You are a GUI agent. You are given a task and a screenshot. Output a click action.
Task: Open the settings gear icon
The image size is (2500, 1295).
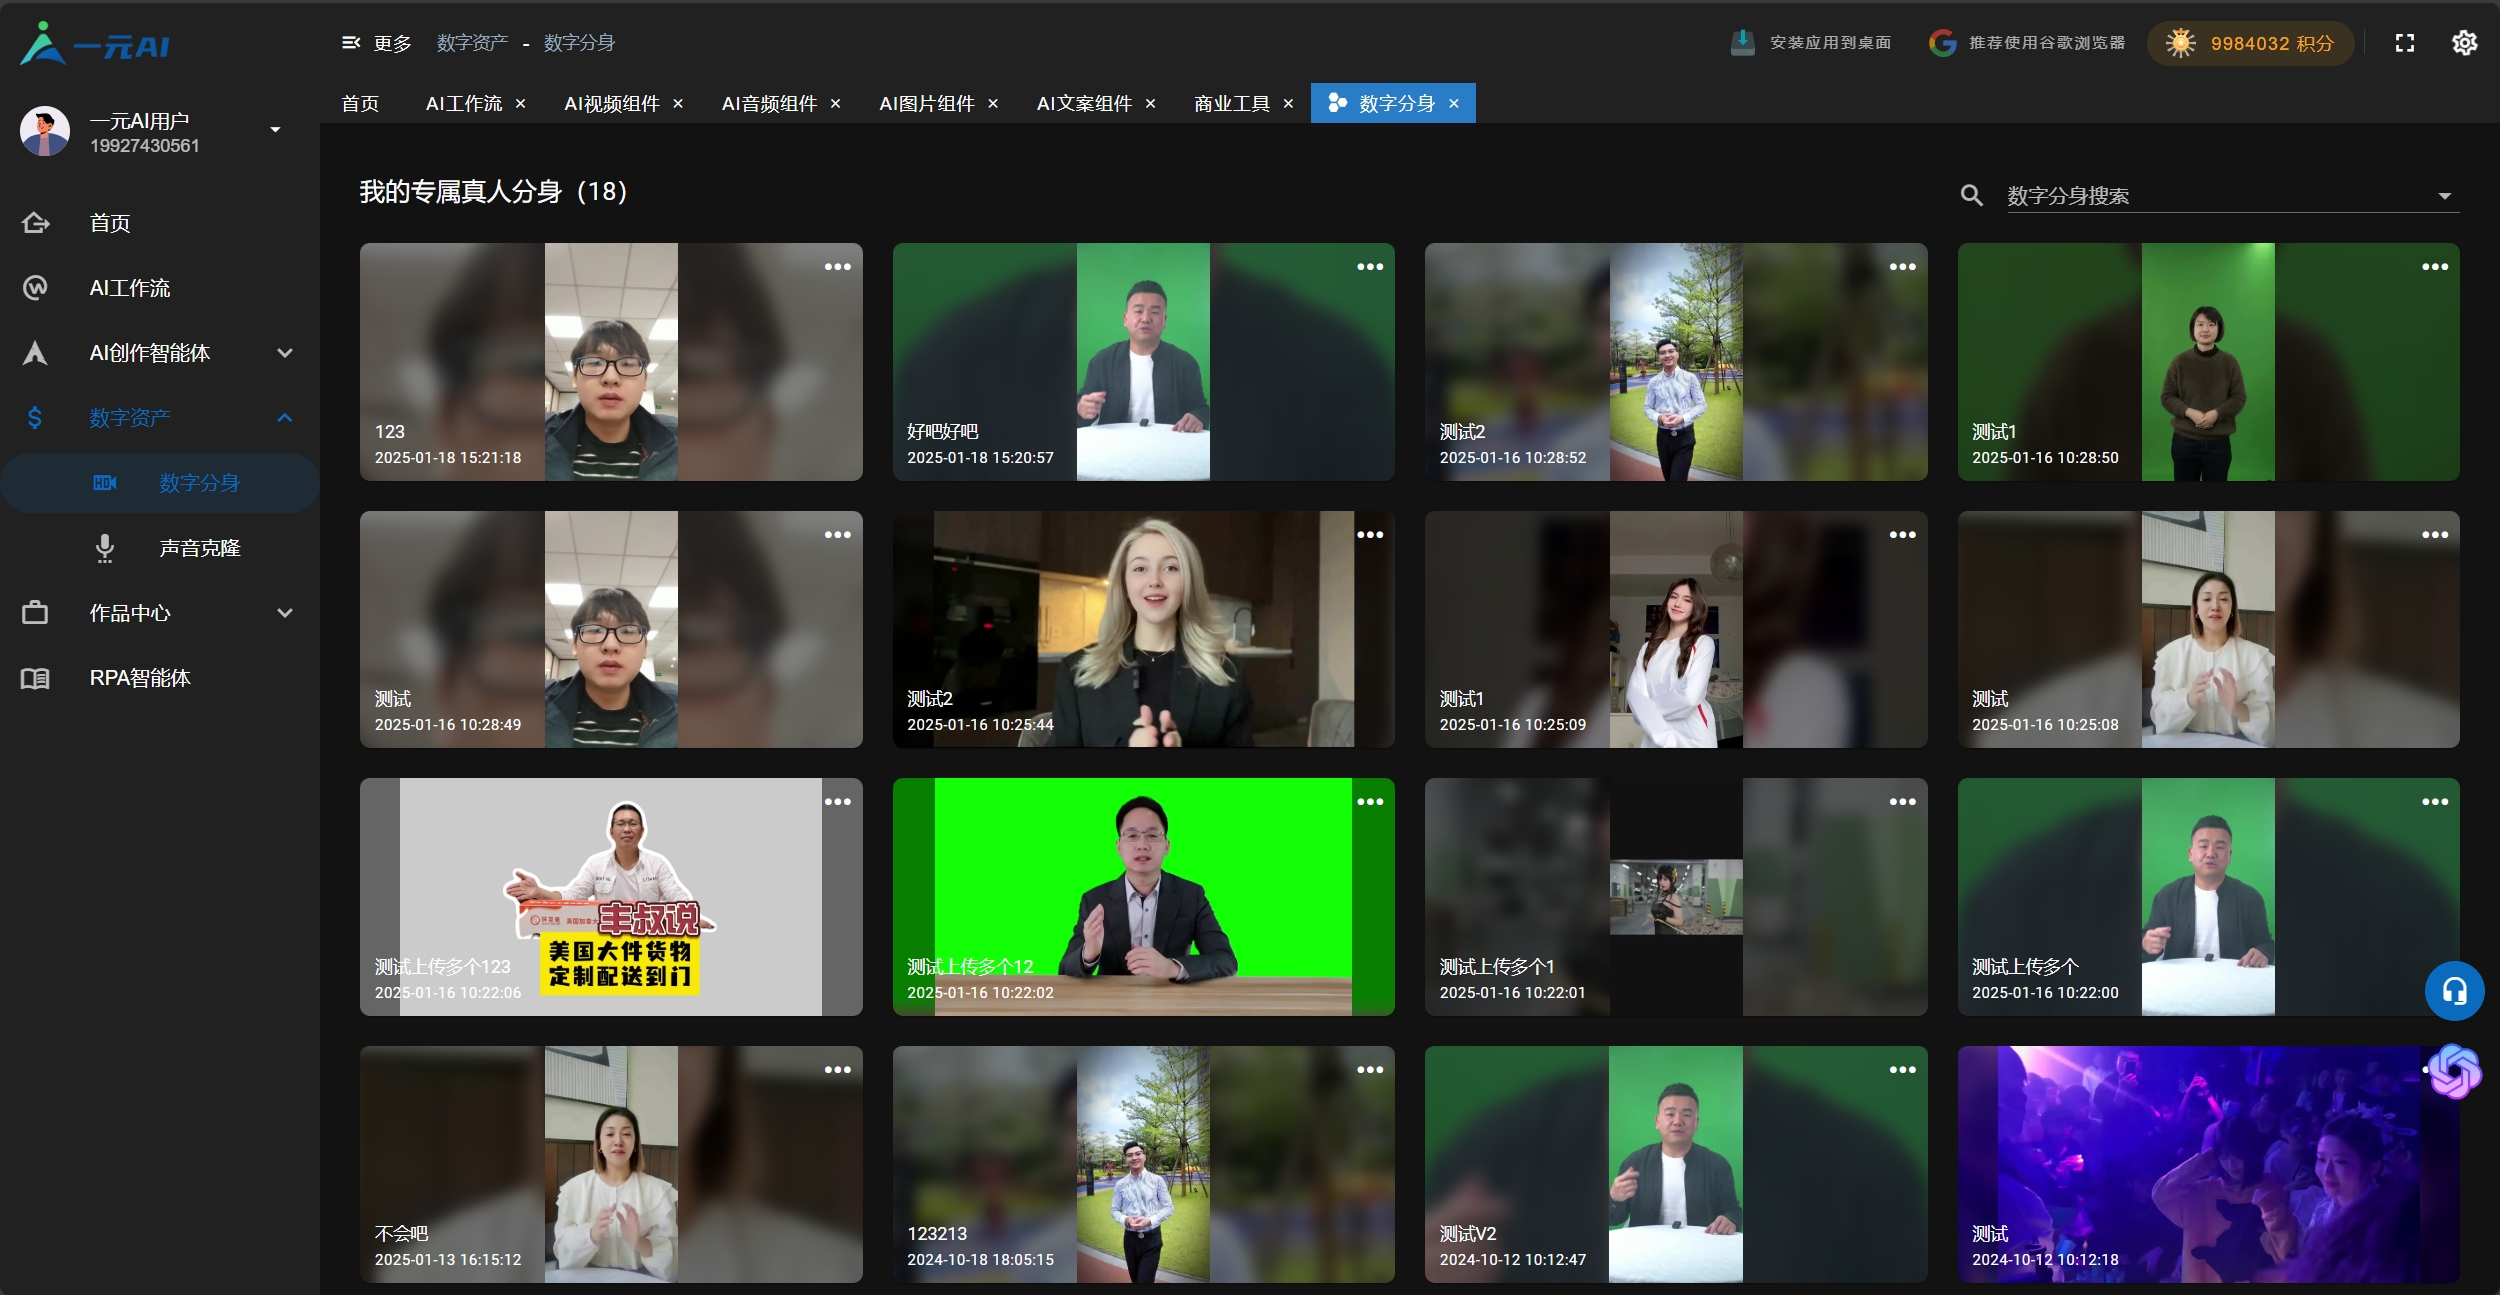(x=2464, y=43)
